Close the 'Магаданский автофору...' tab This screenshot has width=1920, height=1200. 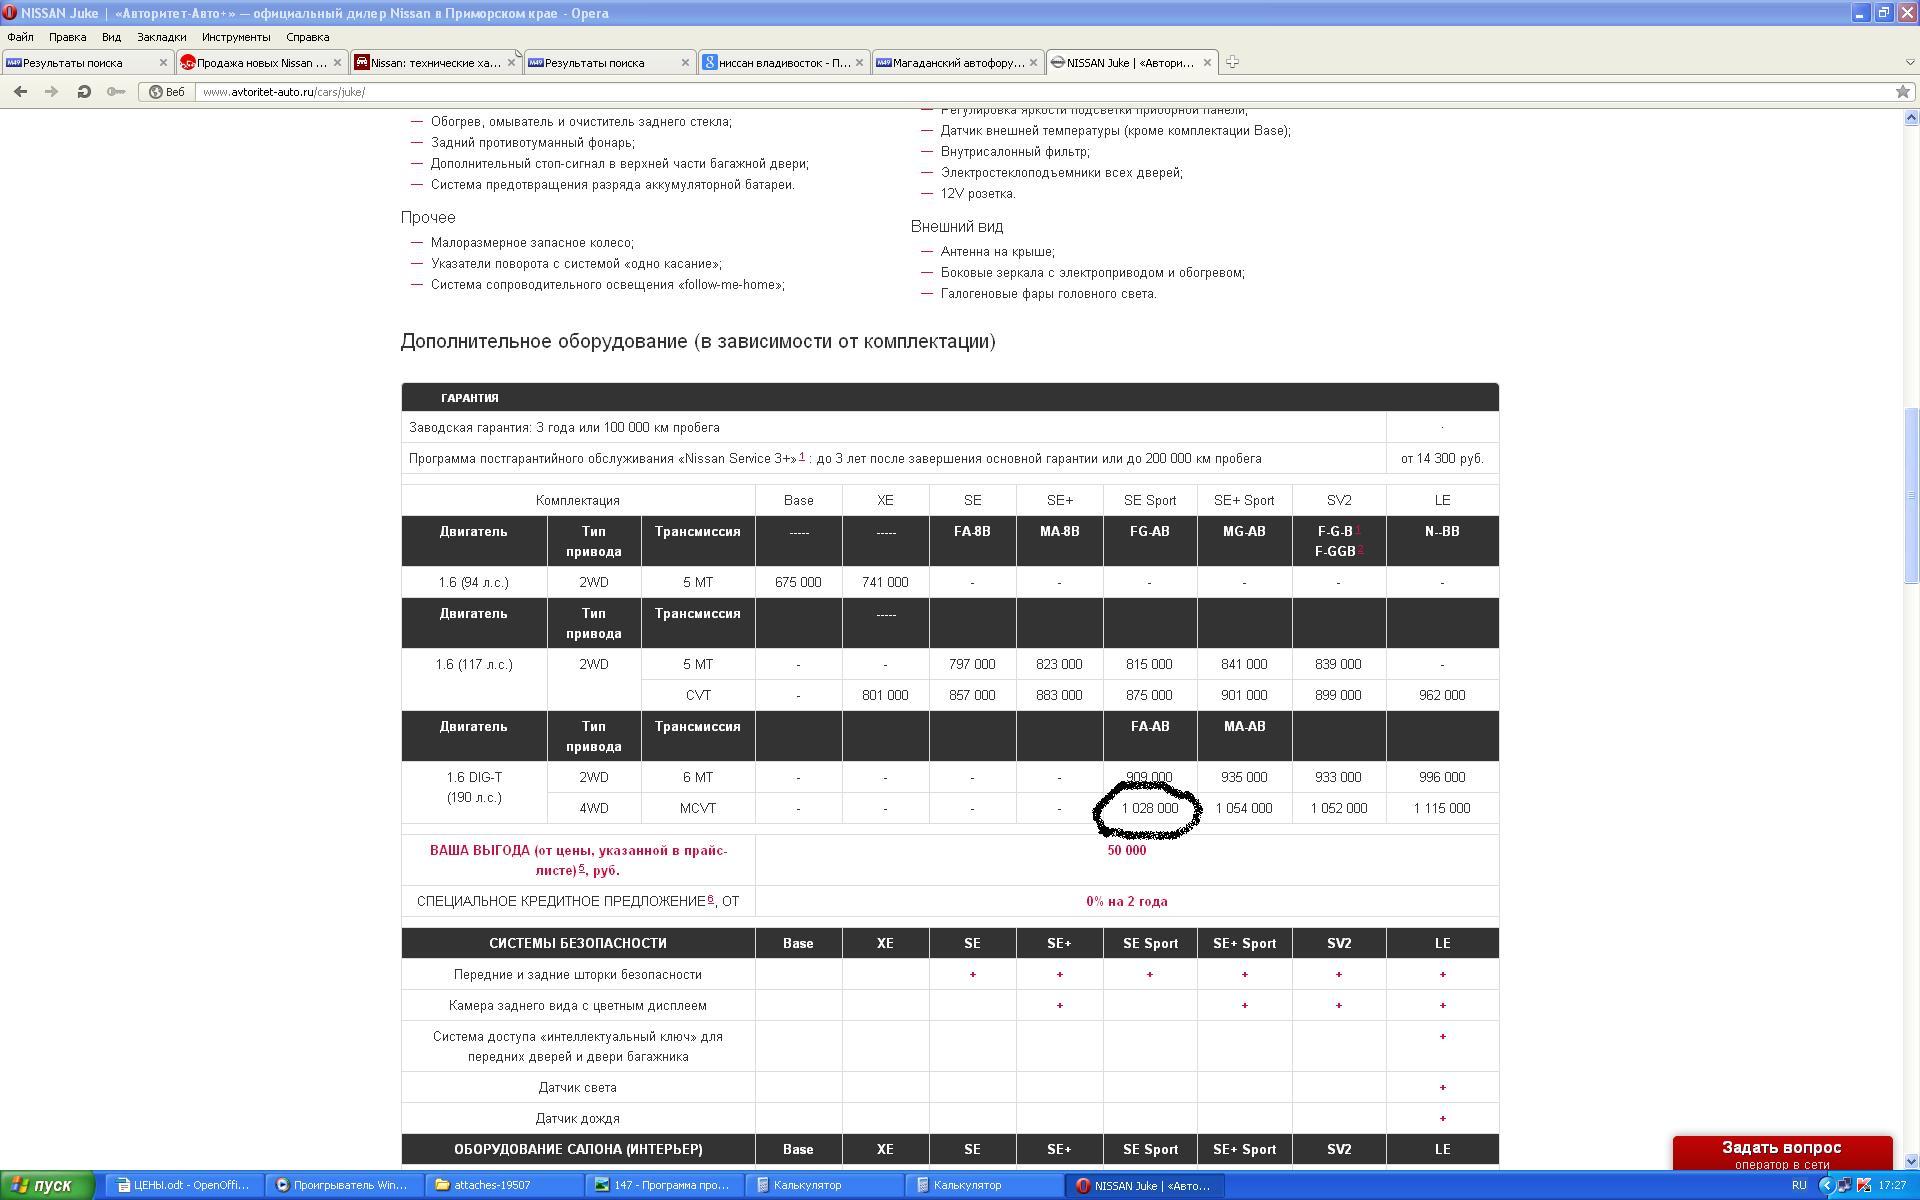pyautogui.click(x=1033, y=62)
